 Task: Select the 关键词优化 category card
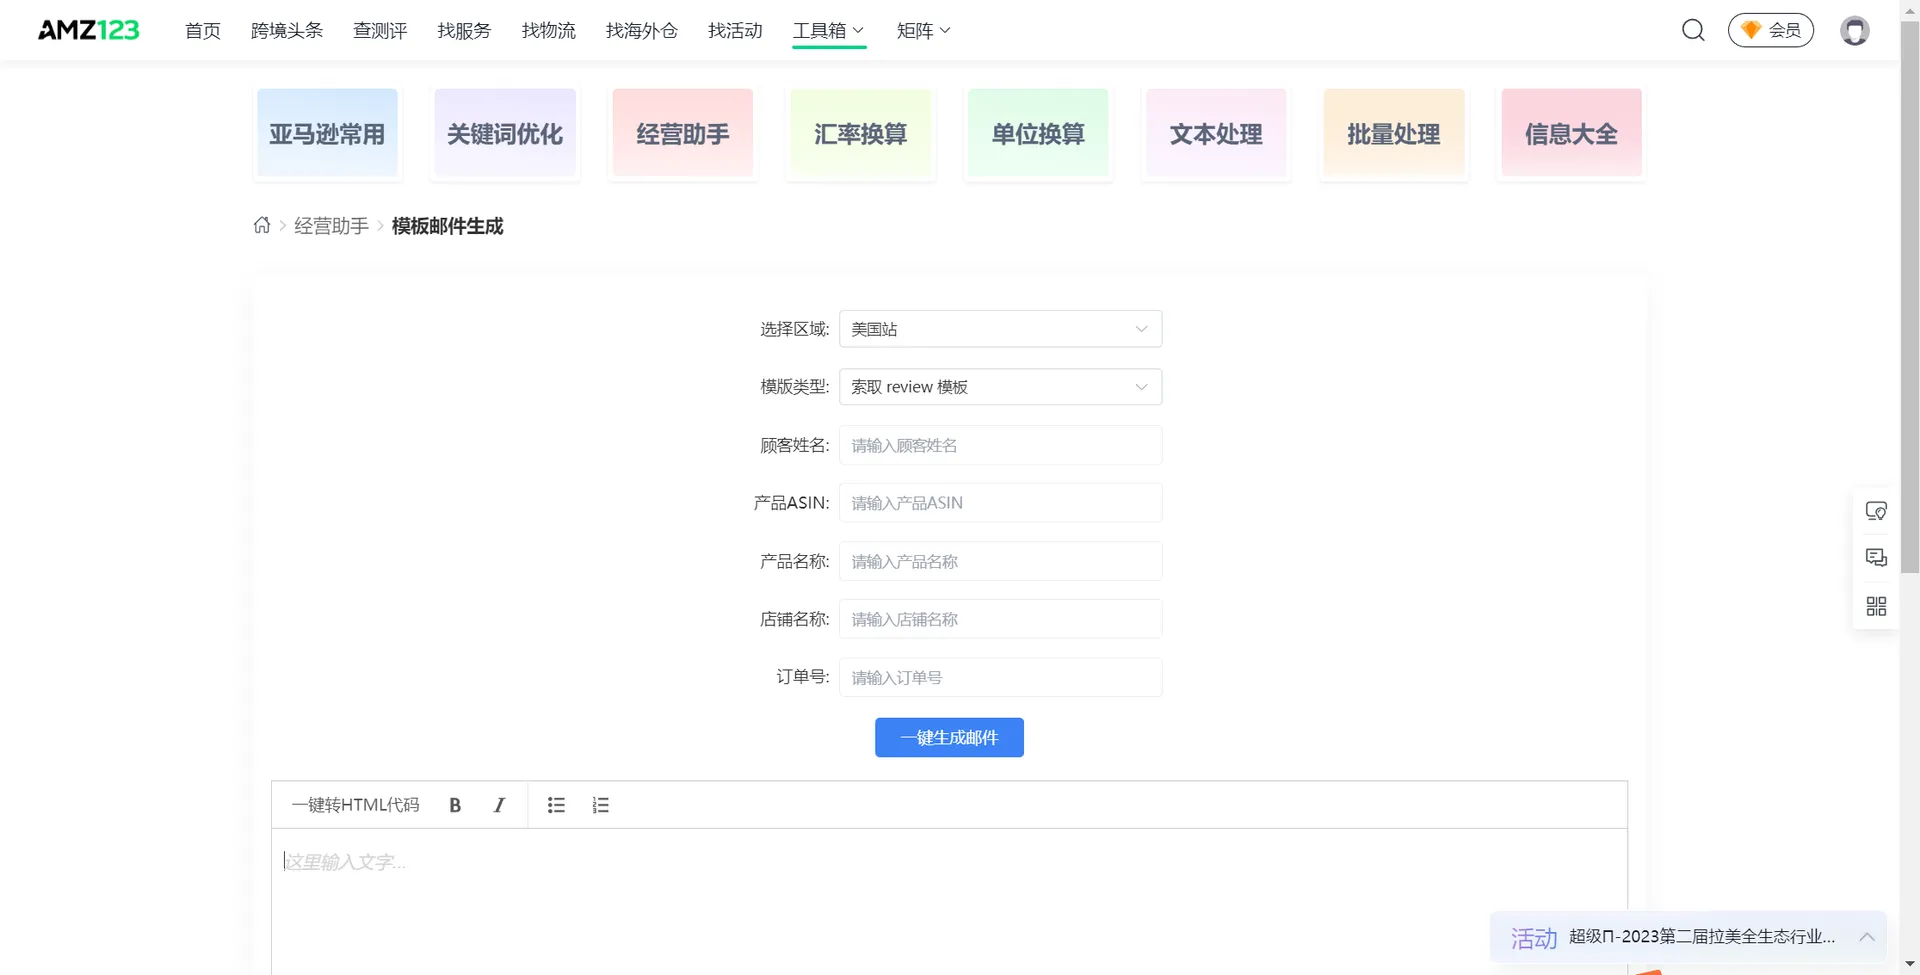(505, 133)
